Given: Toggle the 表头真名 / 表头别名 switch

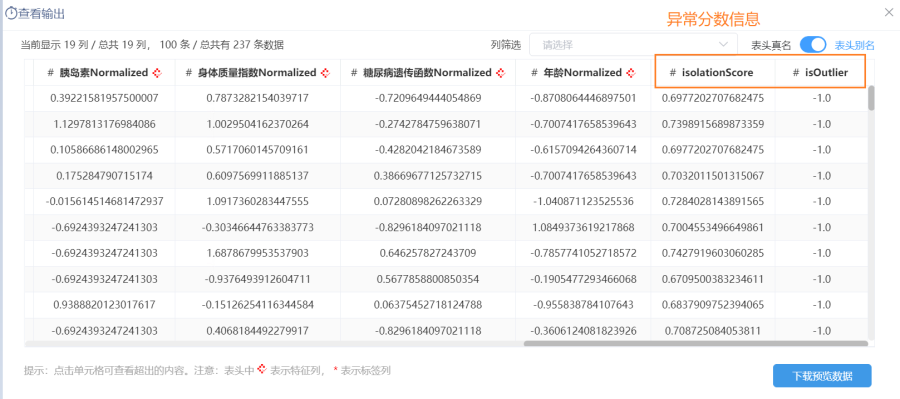Looking at the screenshot, I should tap(813, 45).
